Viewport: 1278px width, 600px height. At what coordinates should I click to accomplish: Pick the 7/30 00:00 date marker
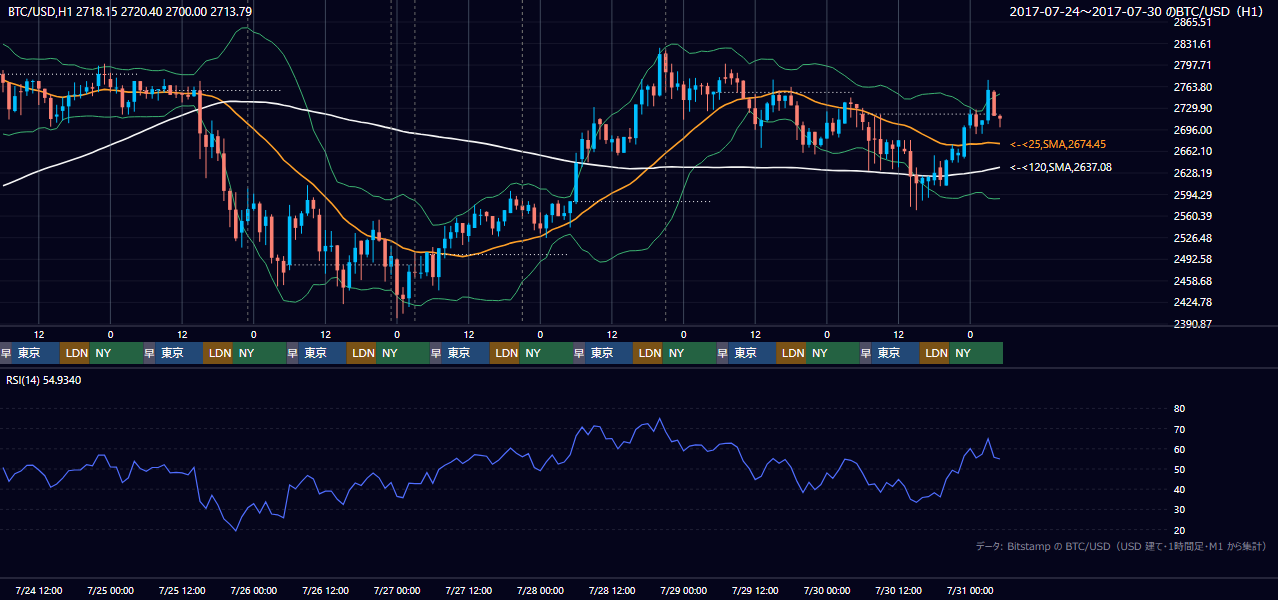coord(827,590)
